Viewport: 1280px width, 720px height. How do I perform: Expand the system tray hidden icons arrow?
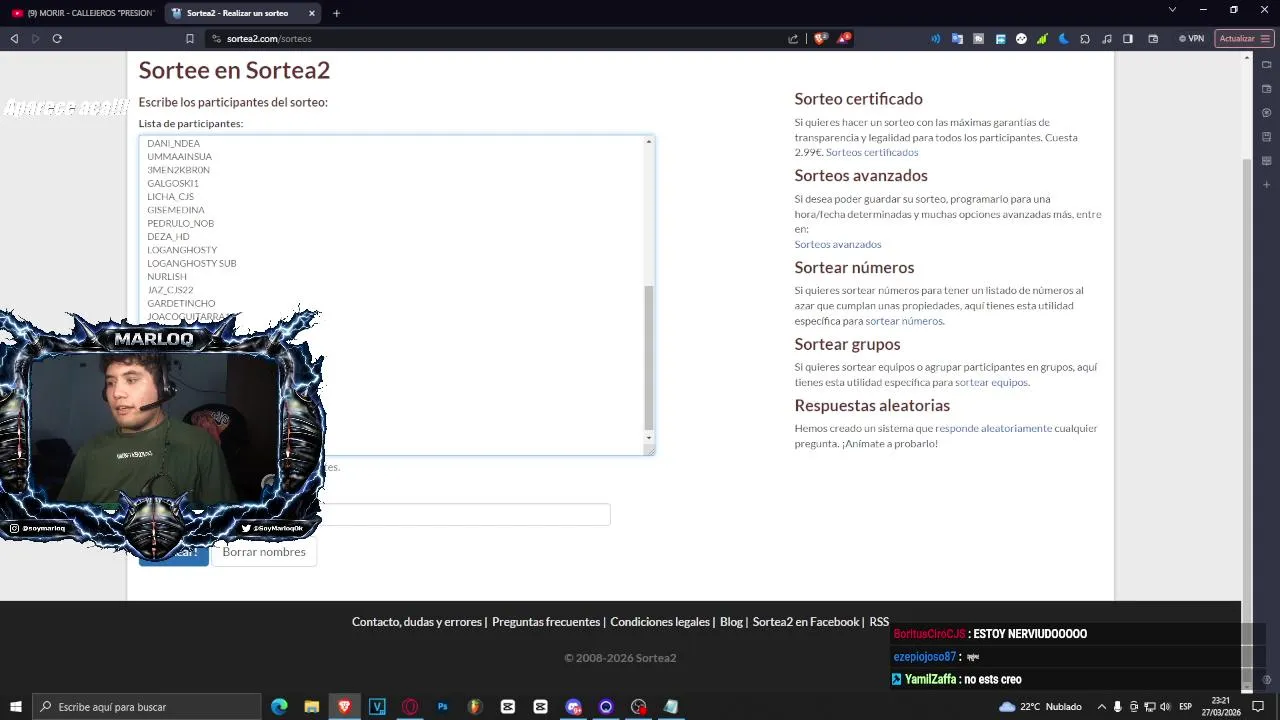[1101, 707]
